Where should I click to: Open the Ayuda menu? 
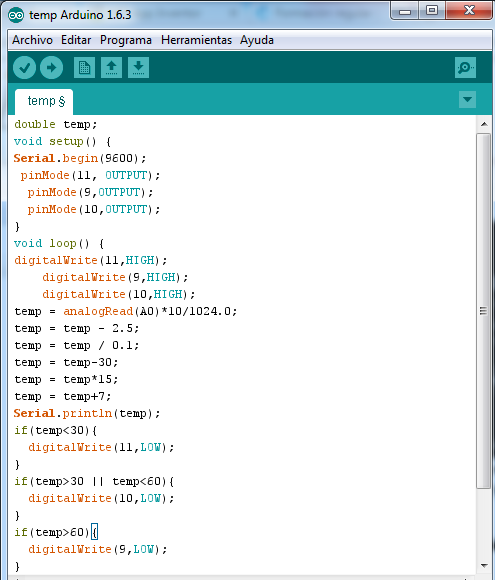[x=257, y=40]
